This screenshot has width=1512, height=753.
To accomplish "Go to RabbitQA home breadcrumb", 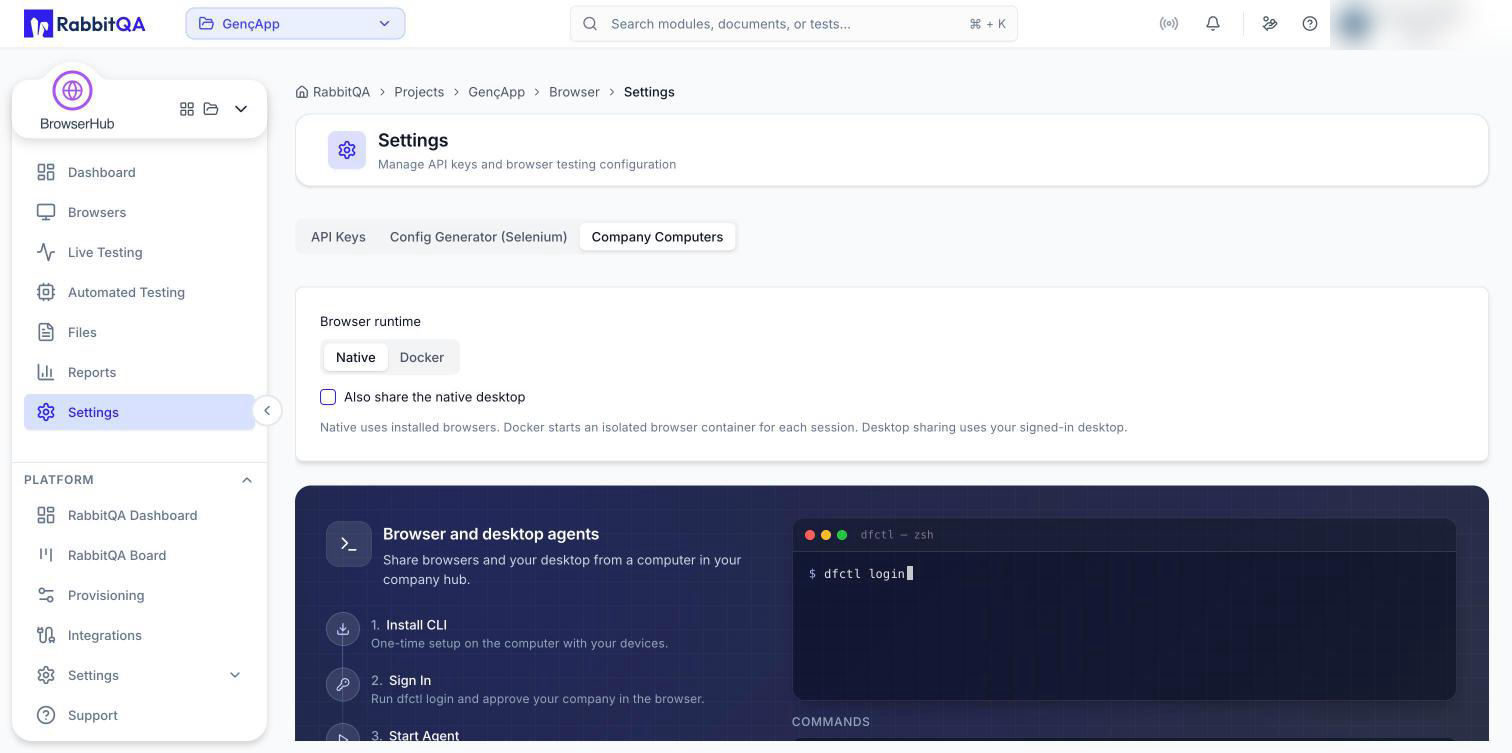I will tap(333, 92).
